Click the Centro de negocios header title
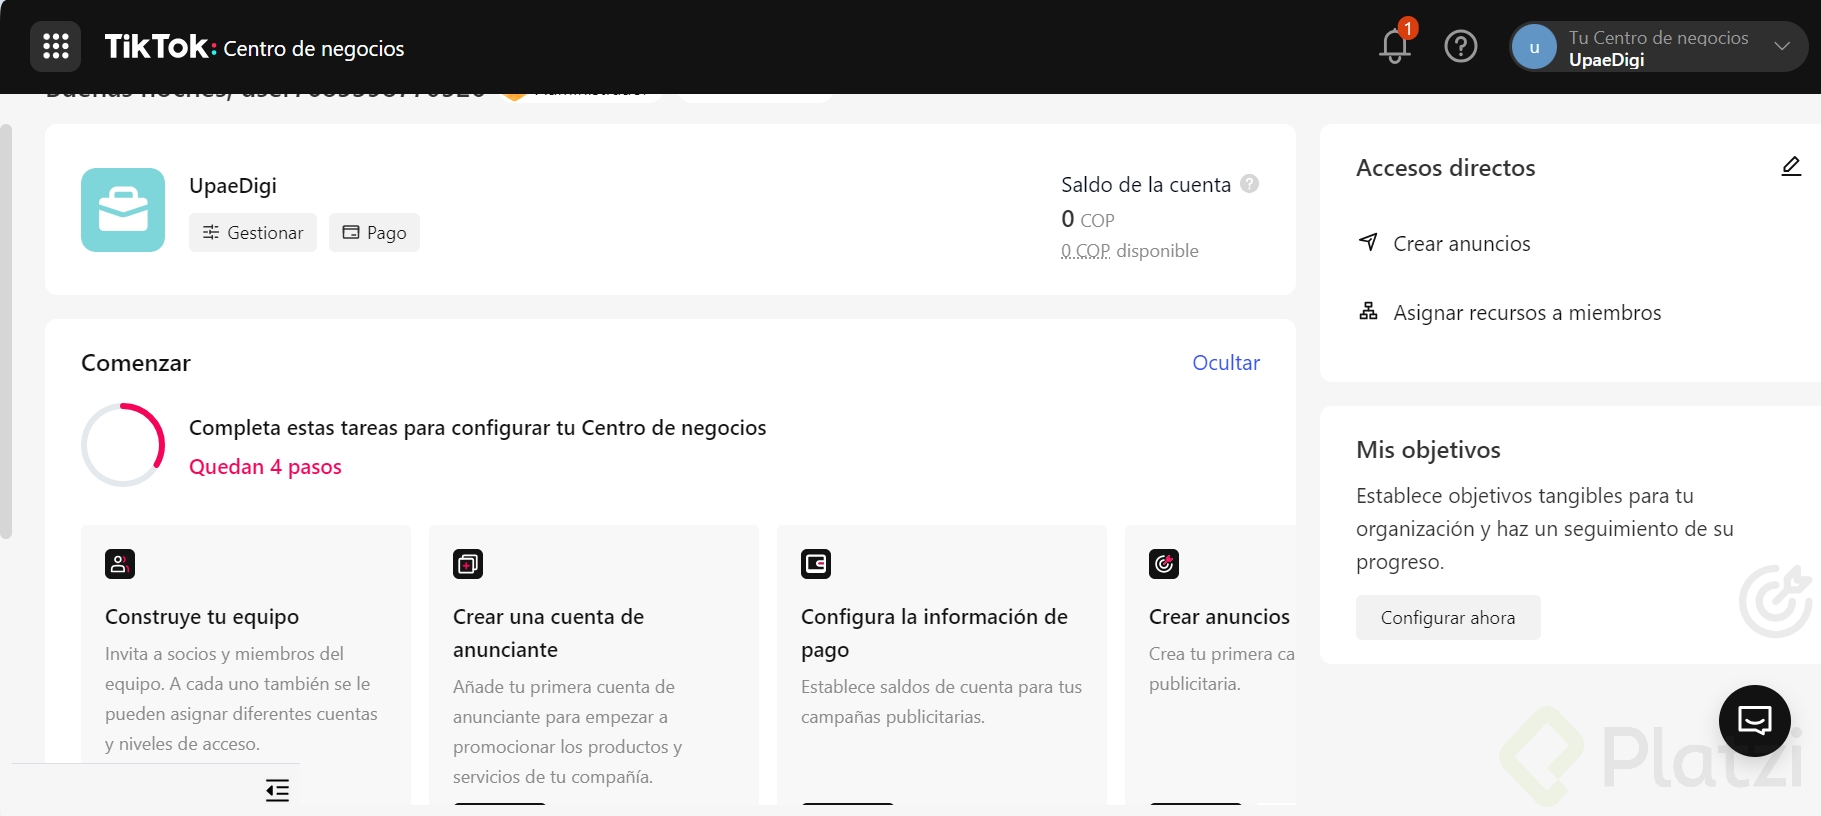 [x=314, y=49]
